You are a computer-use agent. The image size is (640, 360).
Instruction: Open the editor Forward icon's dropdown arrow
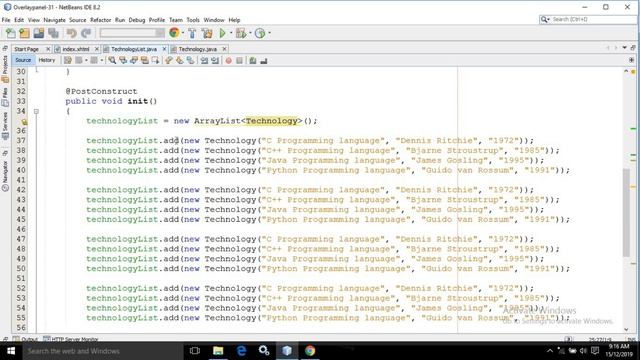pos(102,60)
